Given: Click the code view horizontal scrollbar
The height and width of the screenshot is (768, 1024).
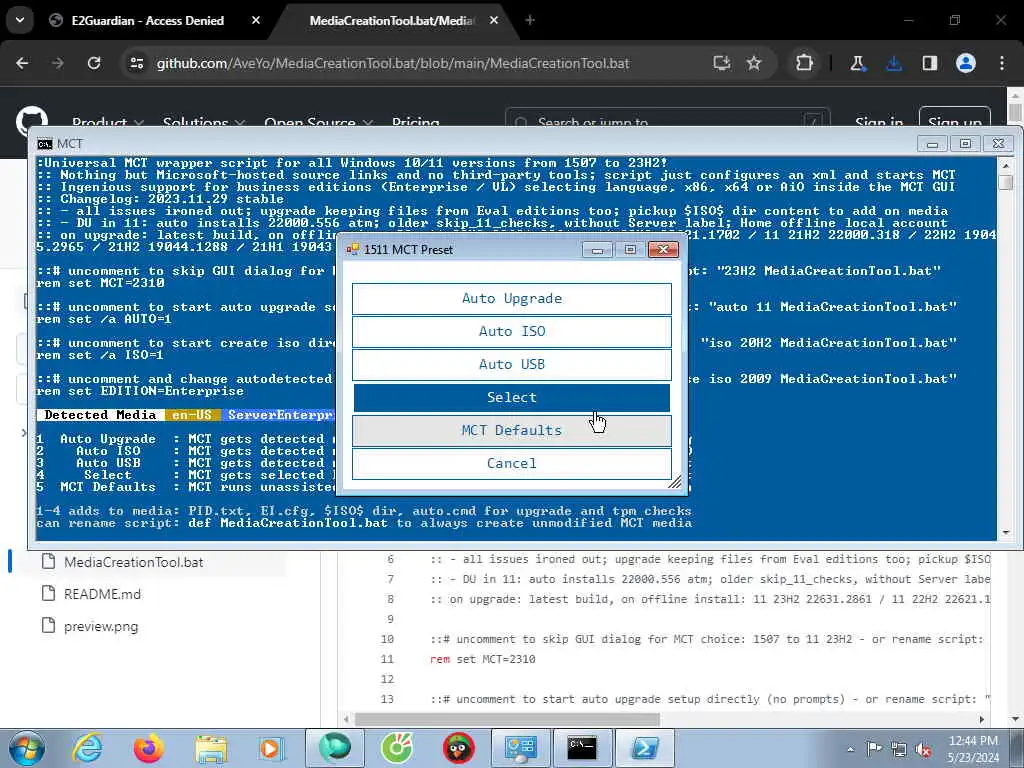Looking at the screenshot, I should click(x=507, y=719).
